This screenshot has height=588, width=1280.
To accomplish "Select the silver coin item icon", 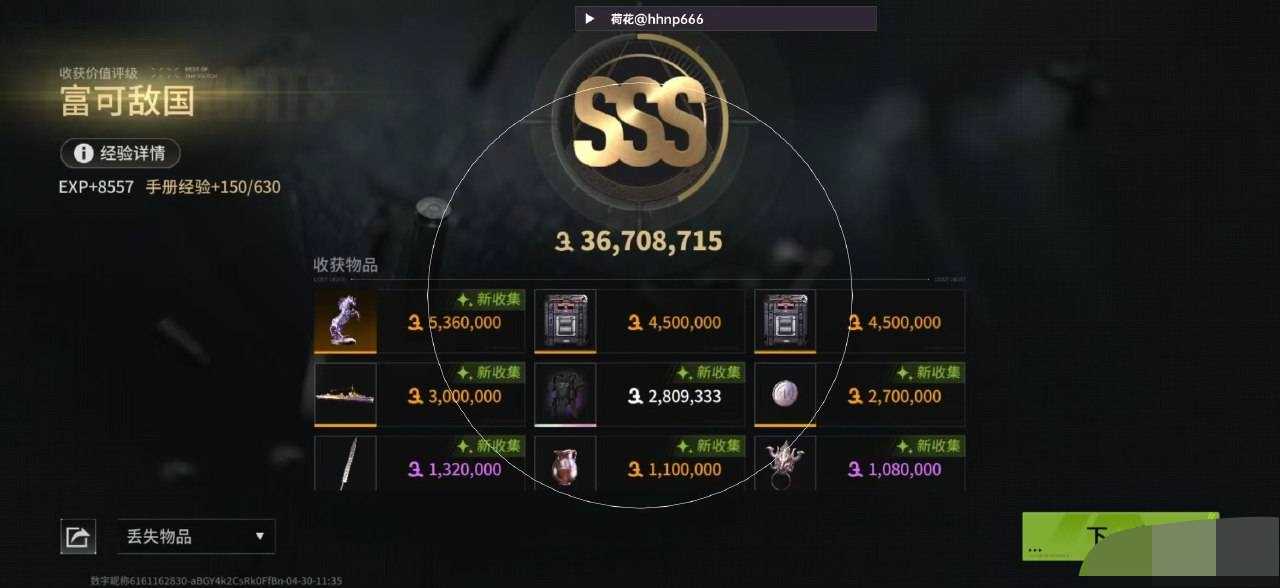I will 785,395.
